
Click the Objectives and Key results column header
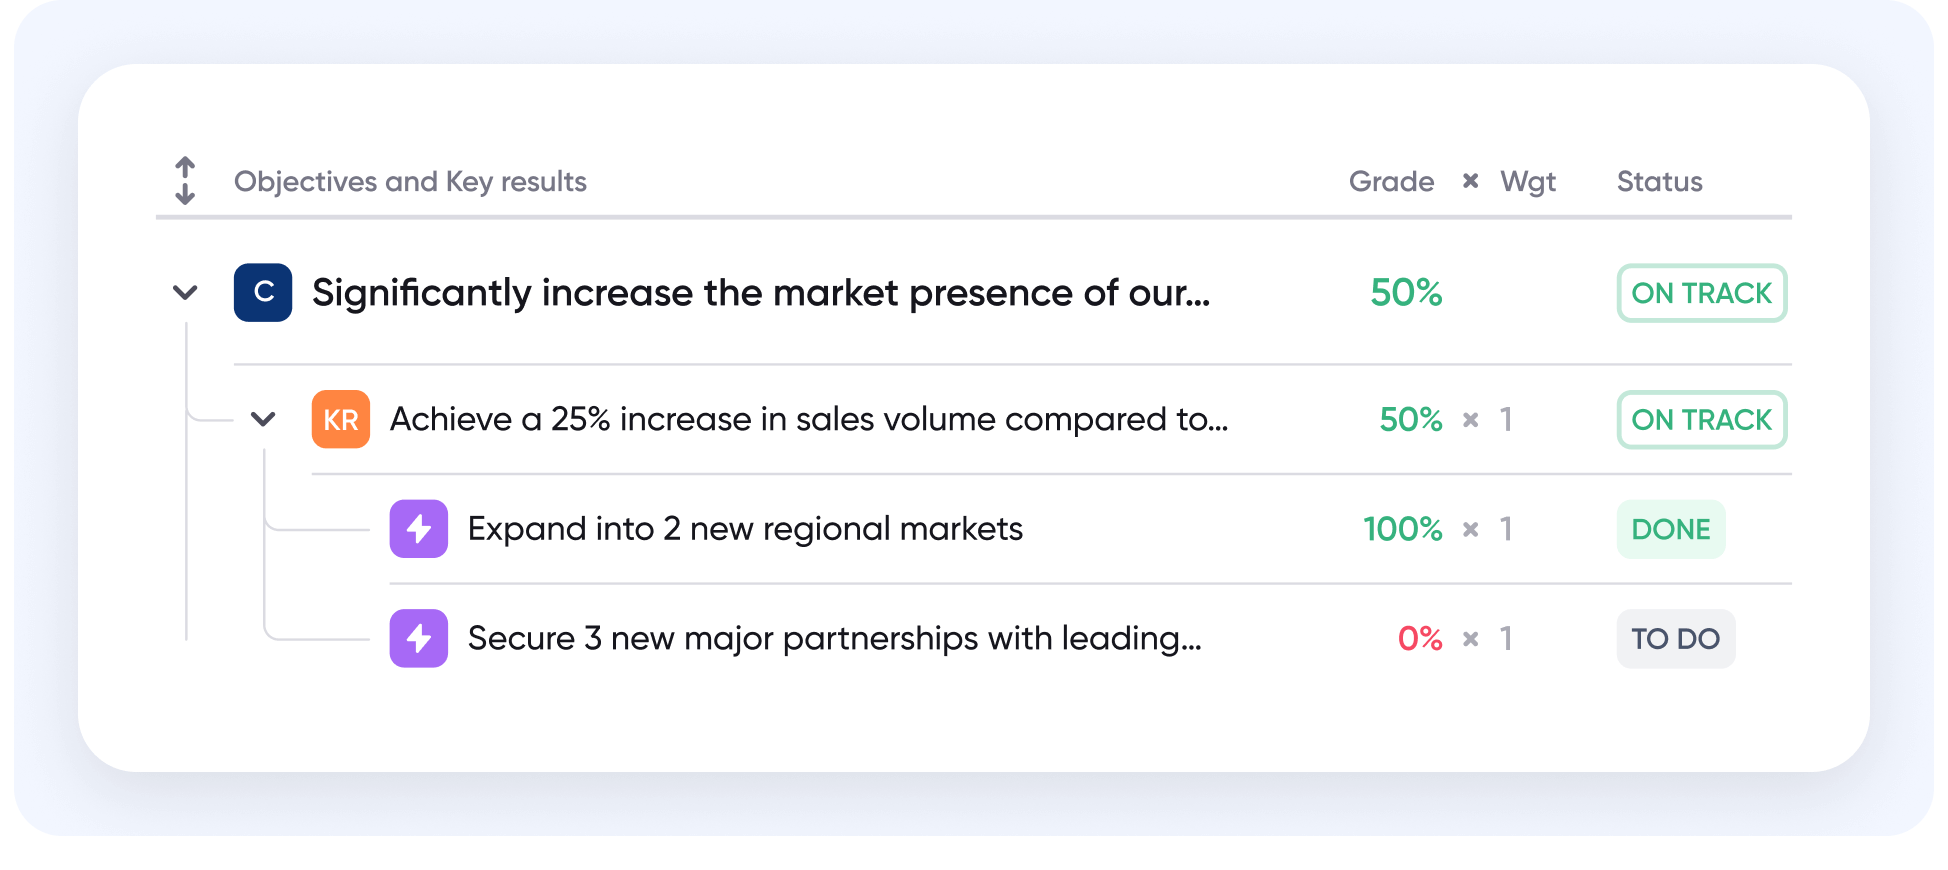410,181
